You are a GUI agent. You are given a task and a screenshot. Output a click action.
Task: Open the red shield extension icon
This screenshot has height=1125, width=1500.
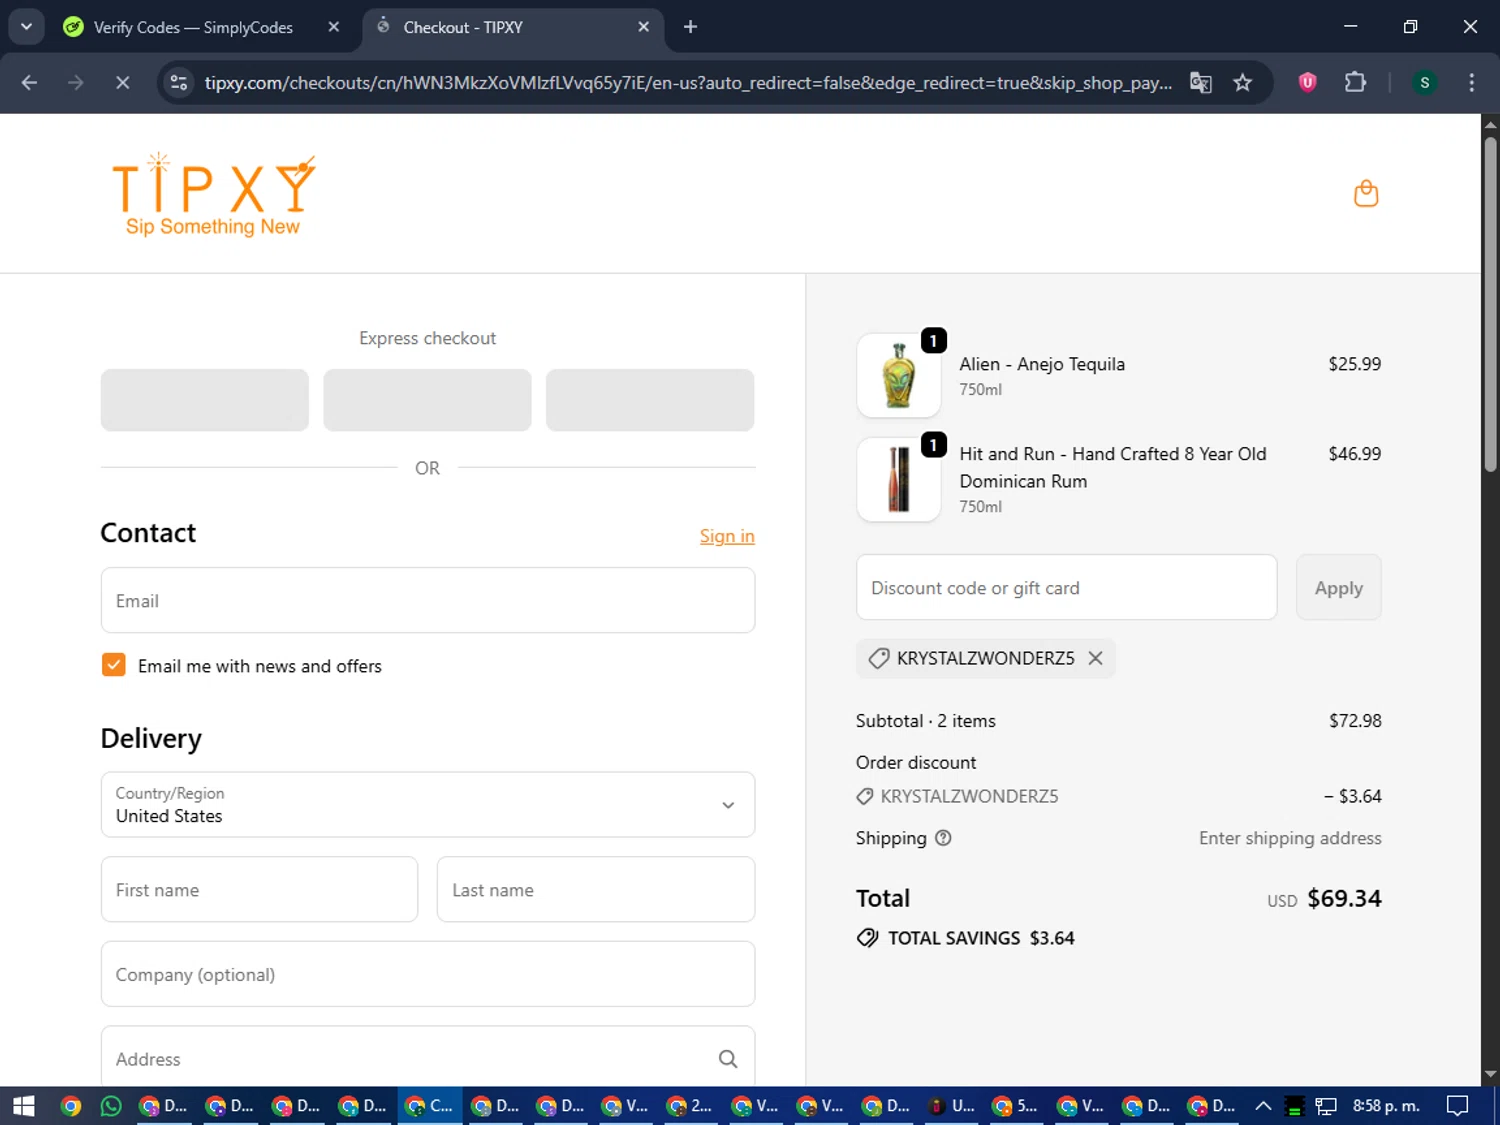(x=1307, y=82)
